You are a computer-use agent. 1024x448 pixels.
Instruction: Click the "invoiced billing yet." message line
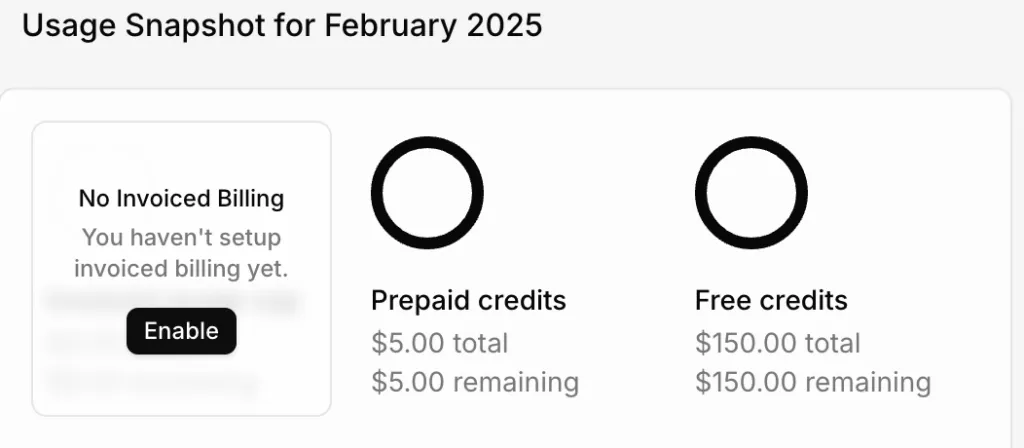click(x=181, y=268)
